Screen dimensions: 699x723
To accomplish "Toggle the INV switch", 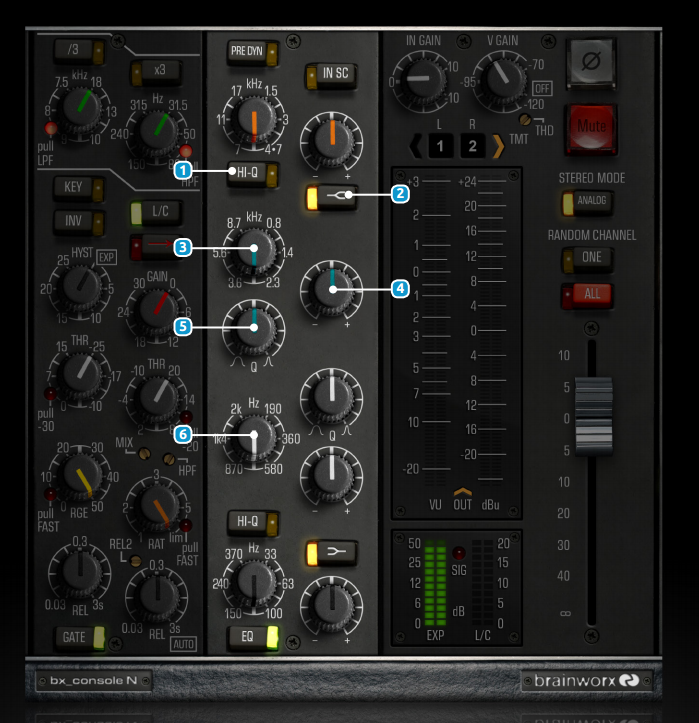I will pyautogui.click(x=78, y=222).
